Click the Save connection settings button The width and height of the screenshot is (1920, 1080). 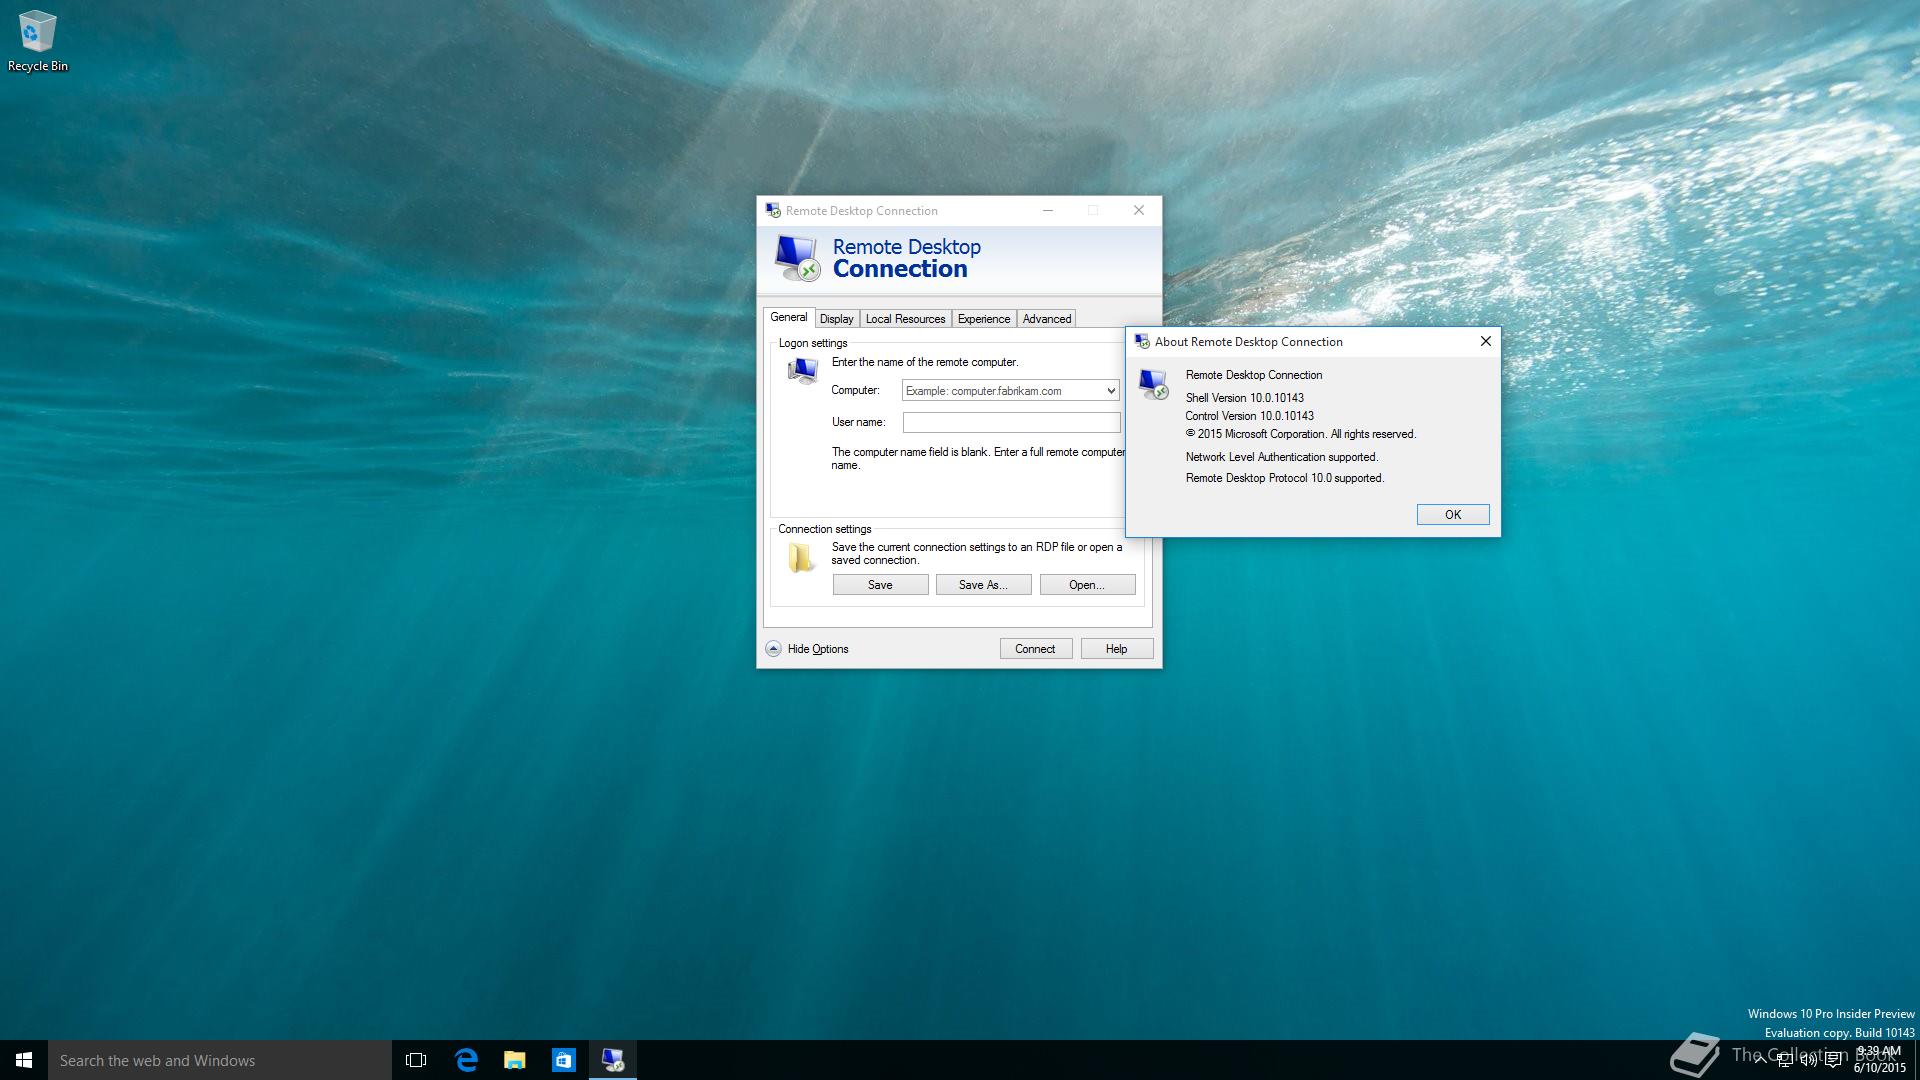(x=880, y=585)
